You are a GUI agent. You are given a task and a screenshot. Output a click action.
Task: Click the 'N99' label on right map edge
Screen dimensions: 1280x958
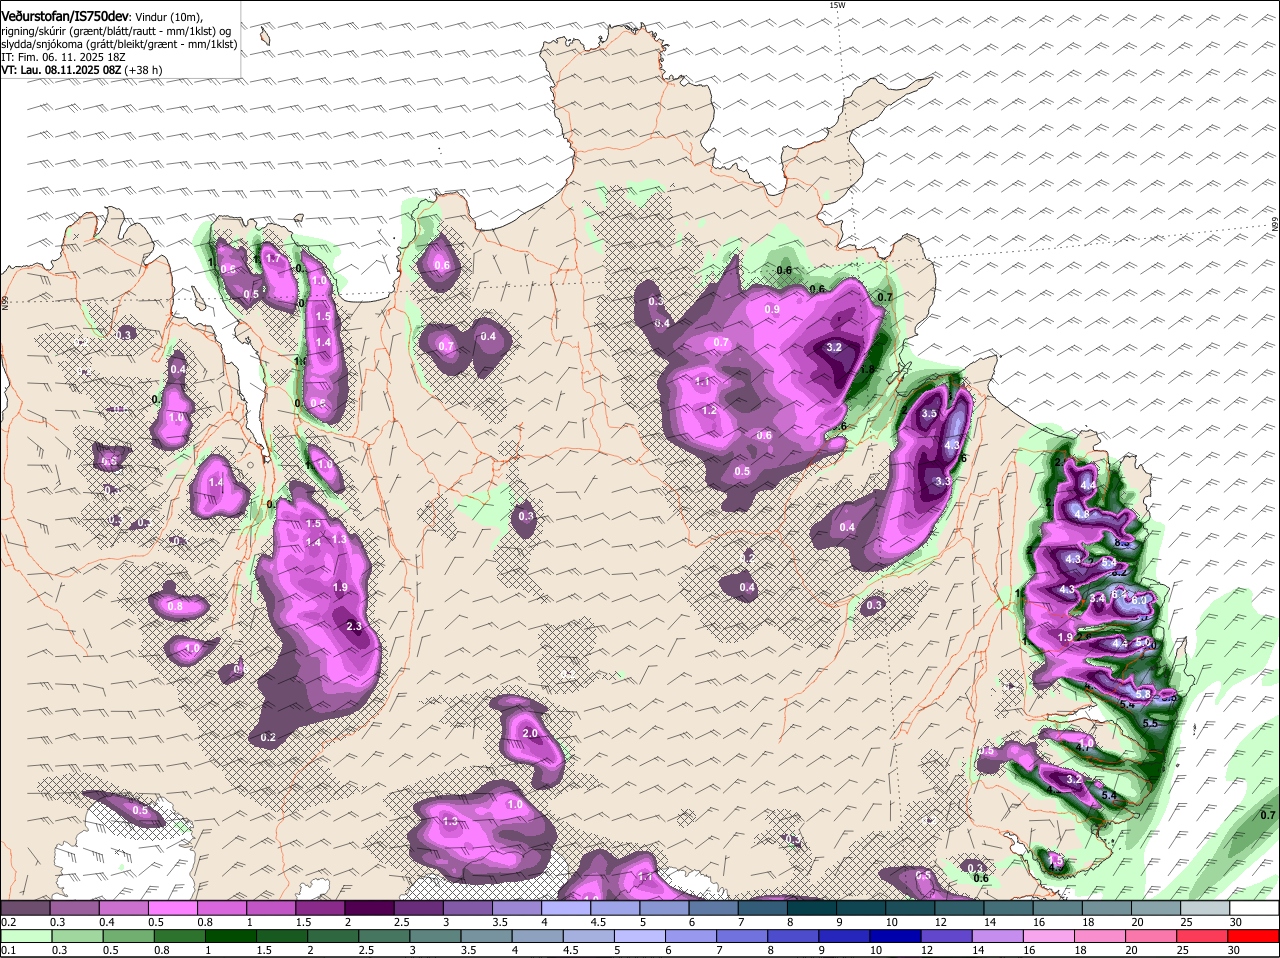coord(1275,225)
